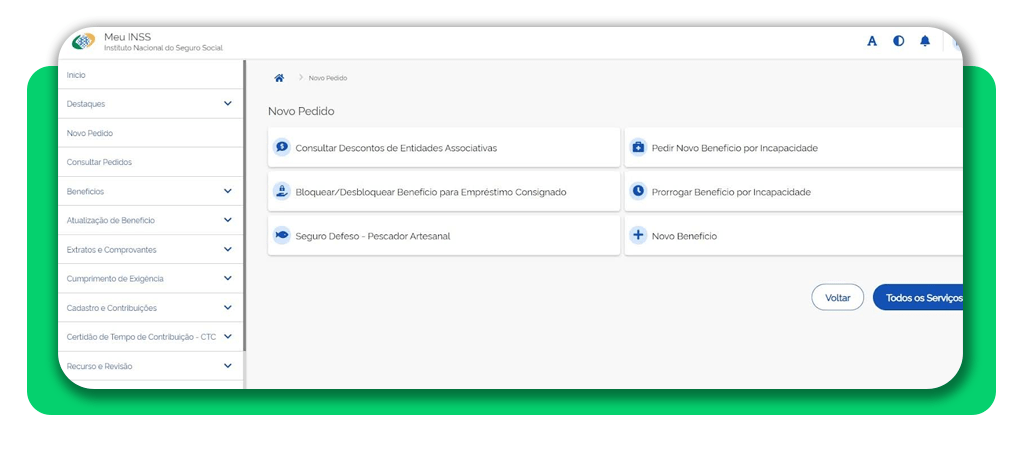This screenshot has width=1024, height=451.
Task: Click the Pedir Novo Benefício medical kit icon
Action: click(x=638, y=147)
